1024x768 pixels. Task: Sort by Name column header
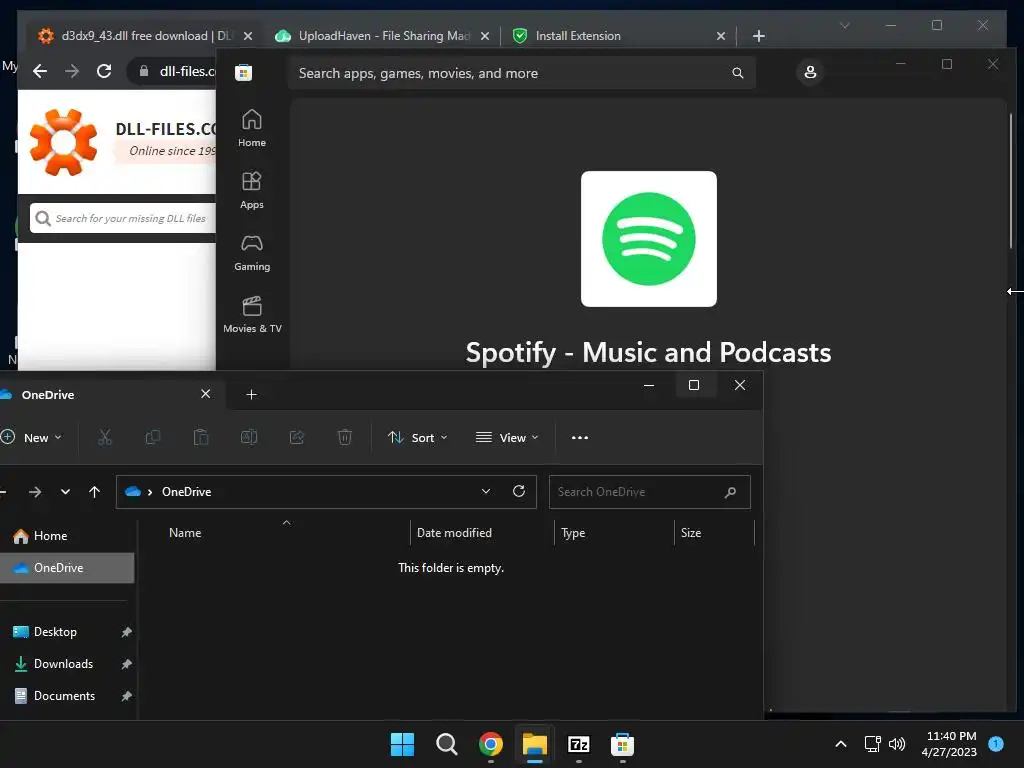click(185, 533)
